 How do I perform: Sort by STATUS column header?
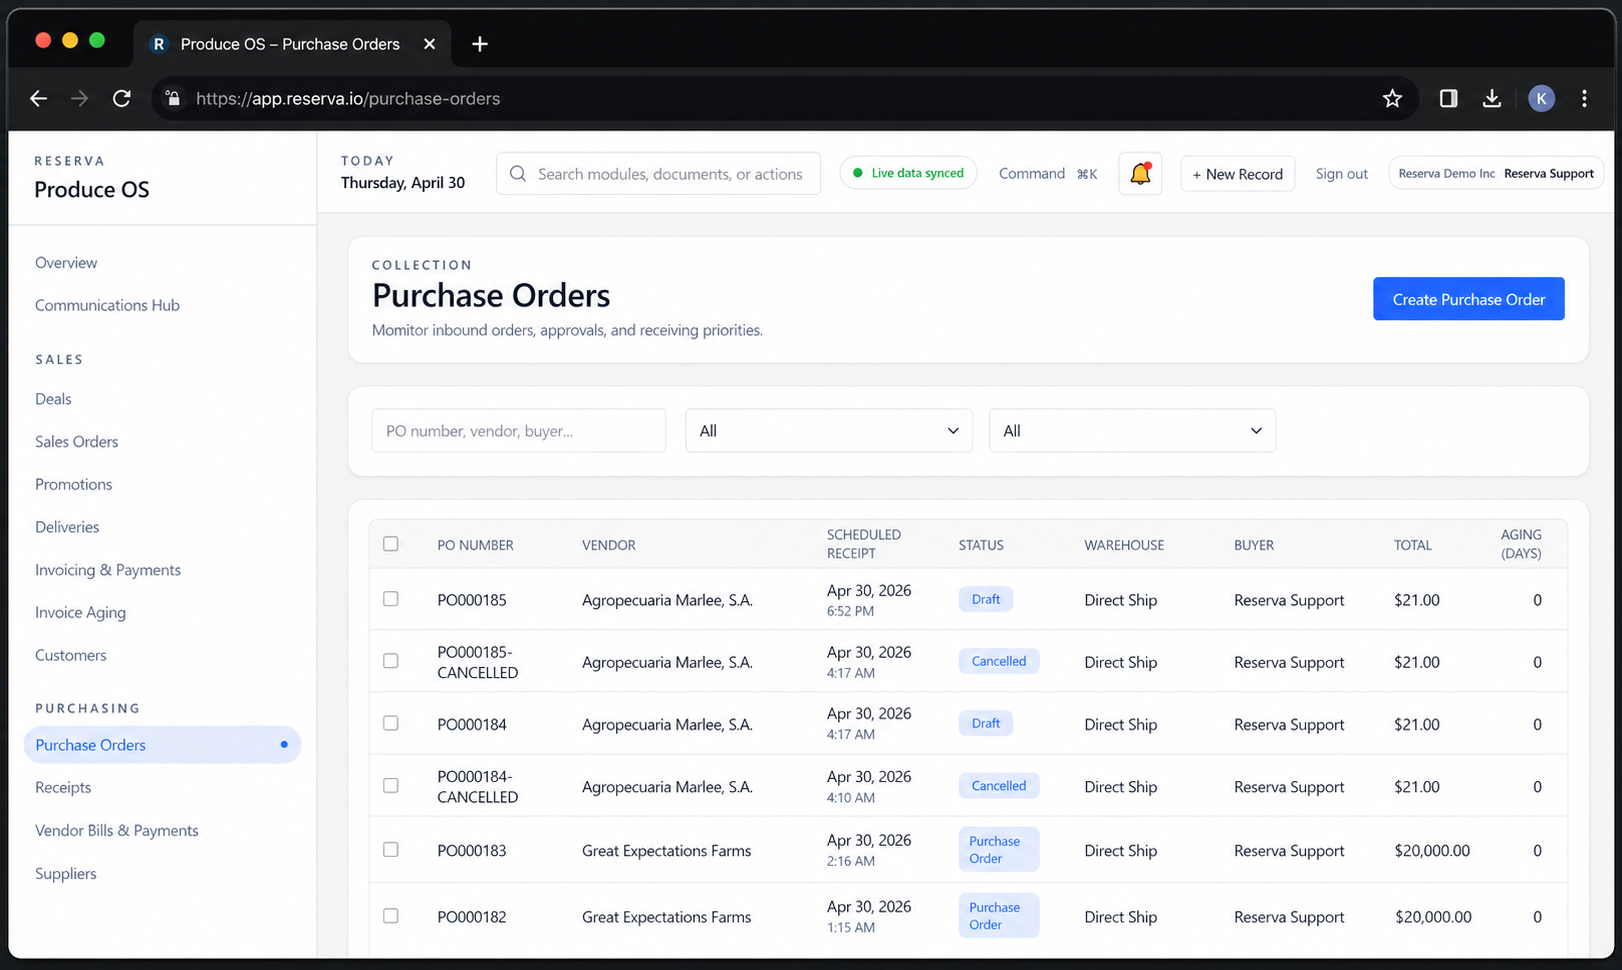(980, 545)
